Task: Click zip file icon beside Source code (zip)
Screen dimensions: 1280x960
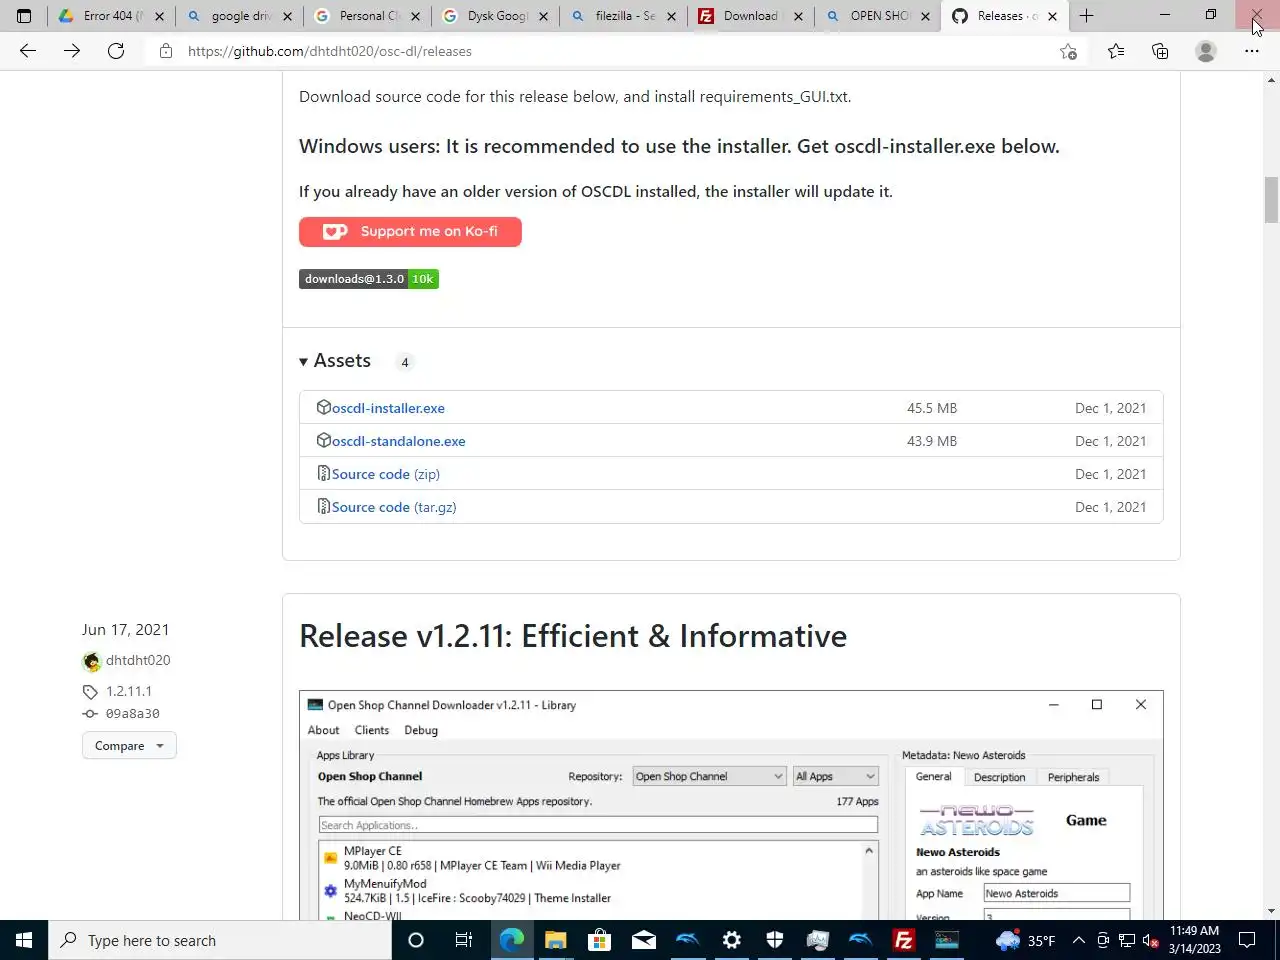Action: (x=324, y=473)
